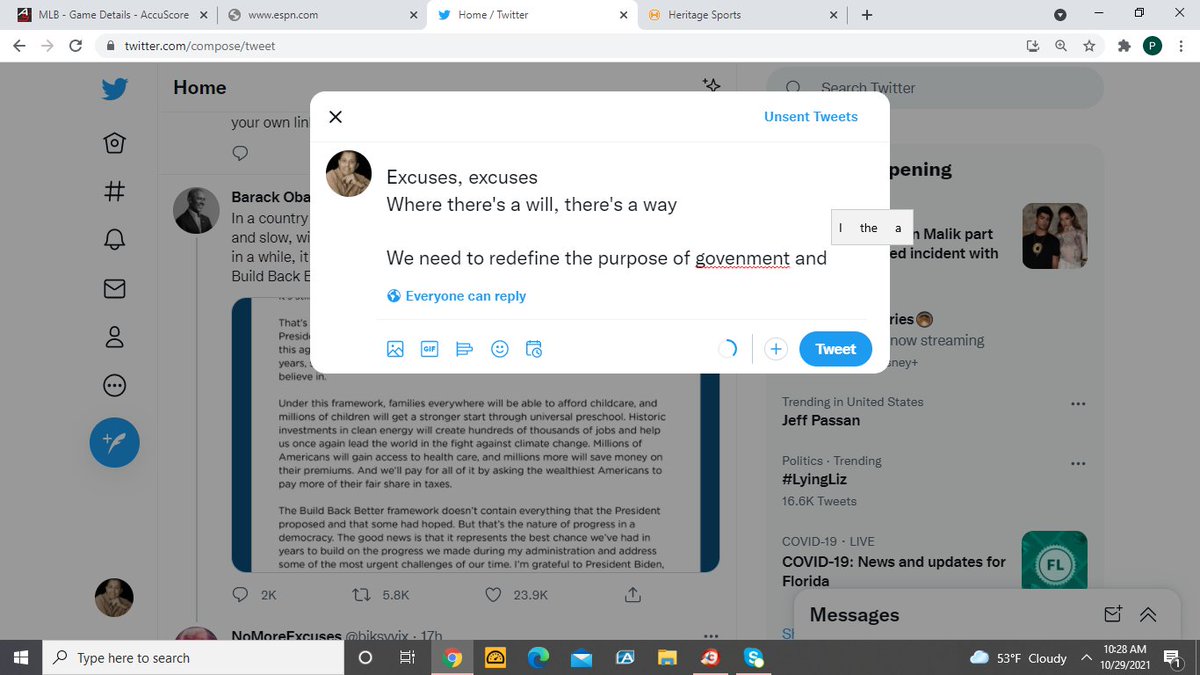Open Windows Start menu
Image resolution: width=1200 pixels, height=675 pixels.
click(22, 657)
